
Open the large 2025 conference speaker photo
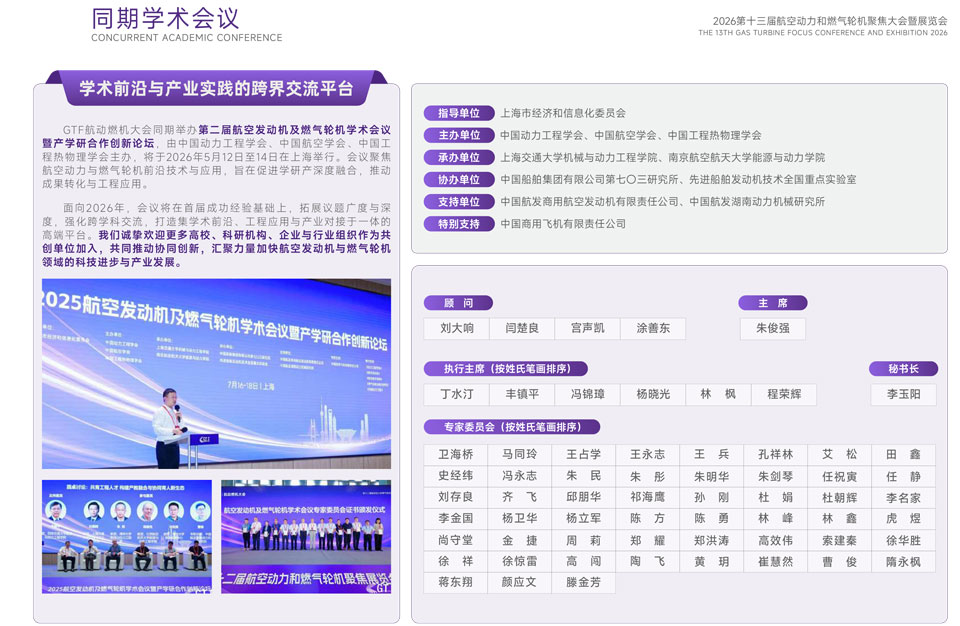[x=216, y=374]
